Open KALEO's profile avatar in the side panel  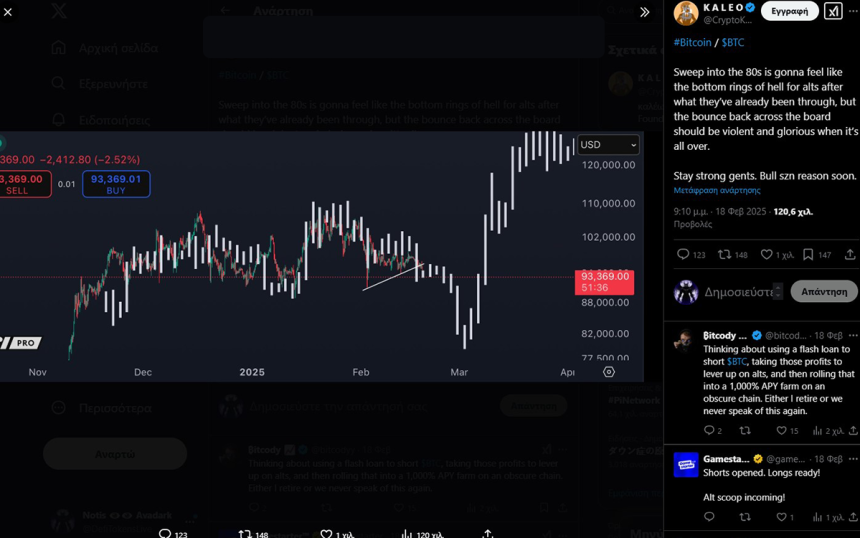(x=686, y=13)
